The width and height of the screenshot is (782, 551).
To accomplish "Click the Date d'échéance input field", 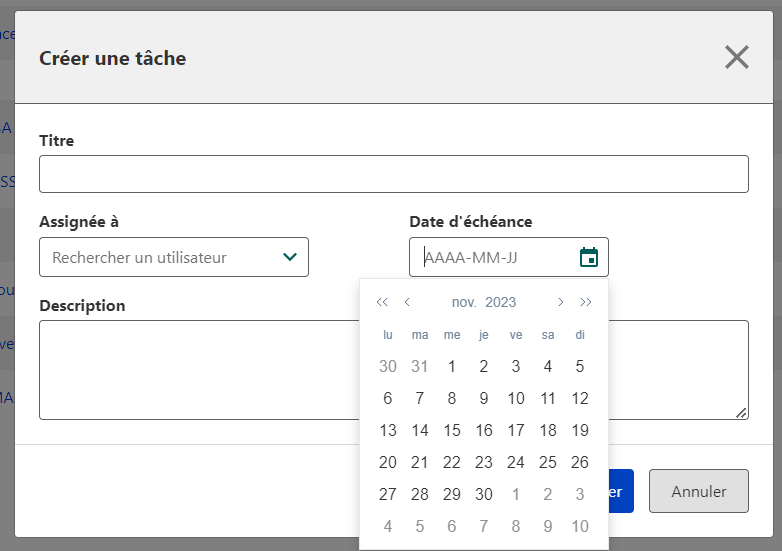I will pos(495,257).
